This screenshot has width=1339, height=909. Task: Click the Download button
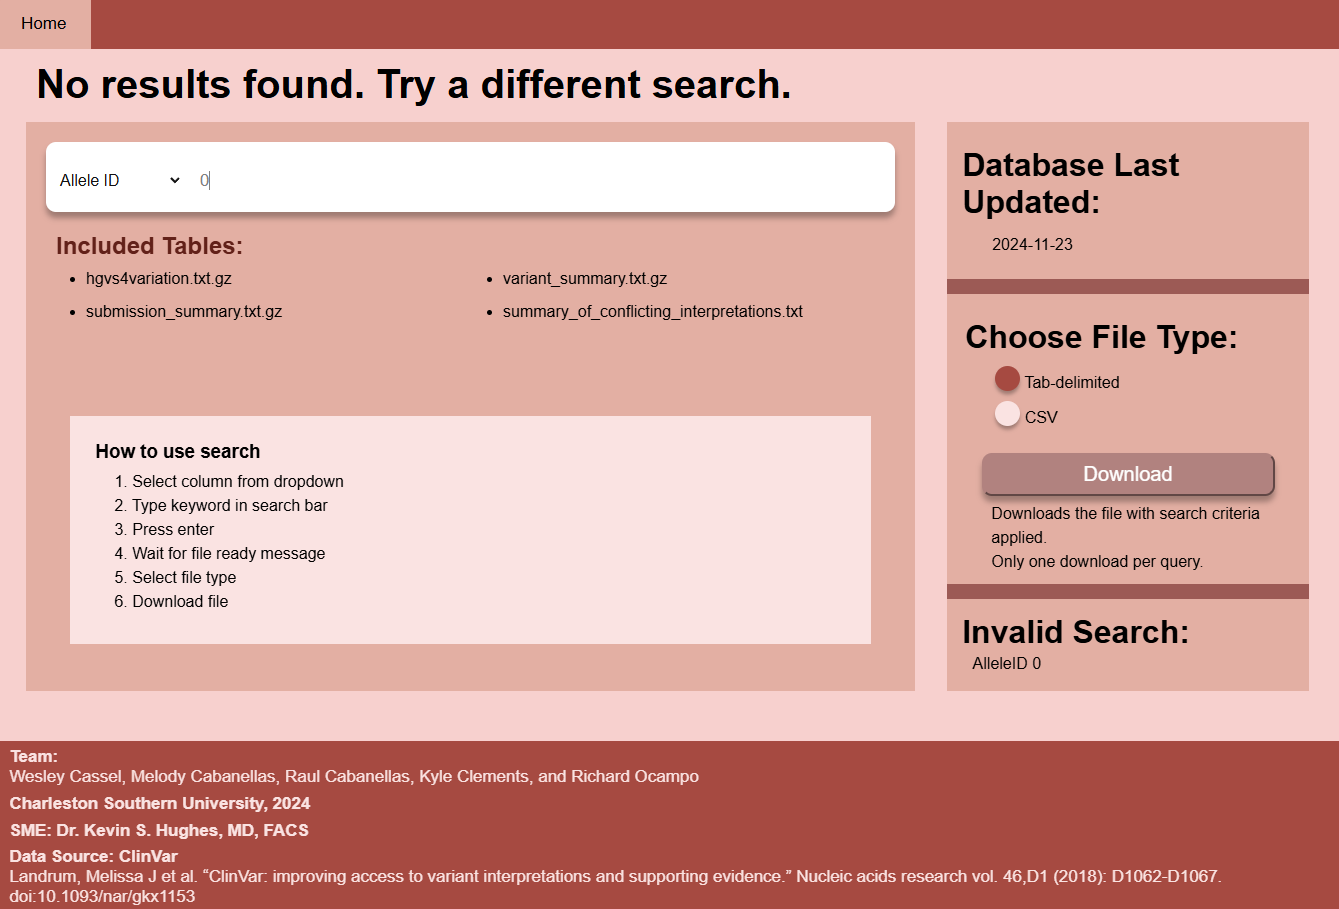tap(1128, 474)
